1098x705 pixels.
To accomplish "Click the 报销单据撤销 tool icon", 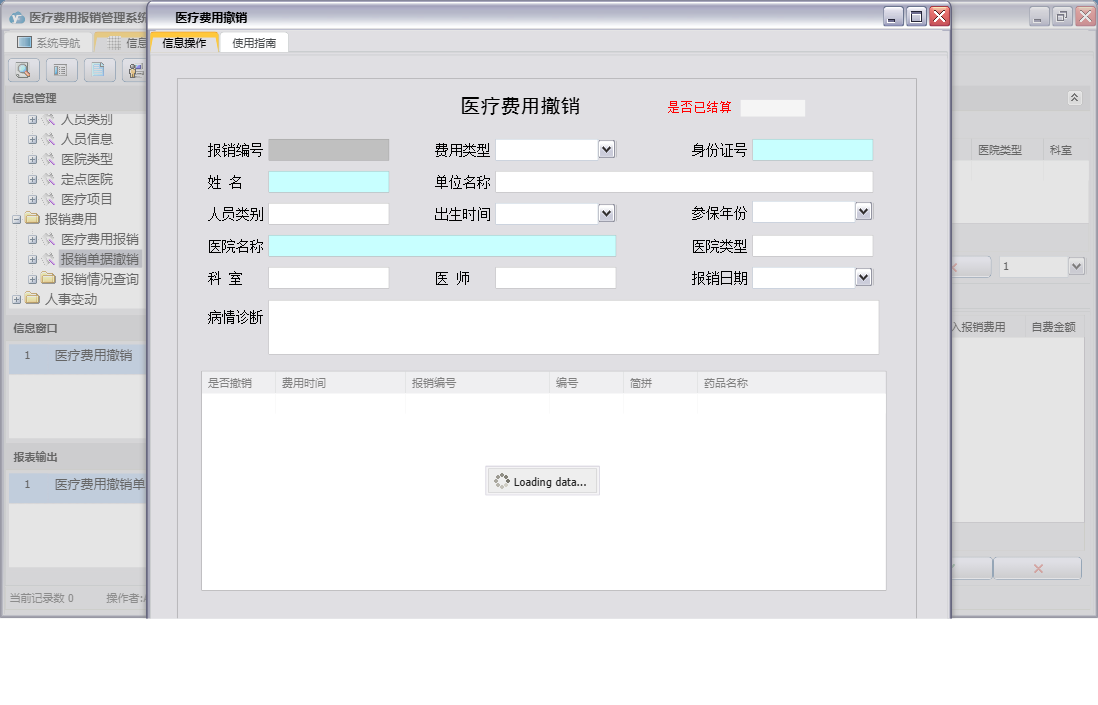I will tap(50, 258).
